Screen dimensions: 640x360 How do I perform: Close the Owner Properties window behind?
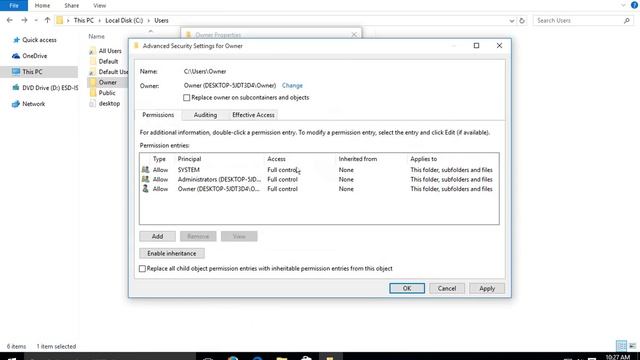pos(354,35)
